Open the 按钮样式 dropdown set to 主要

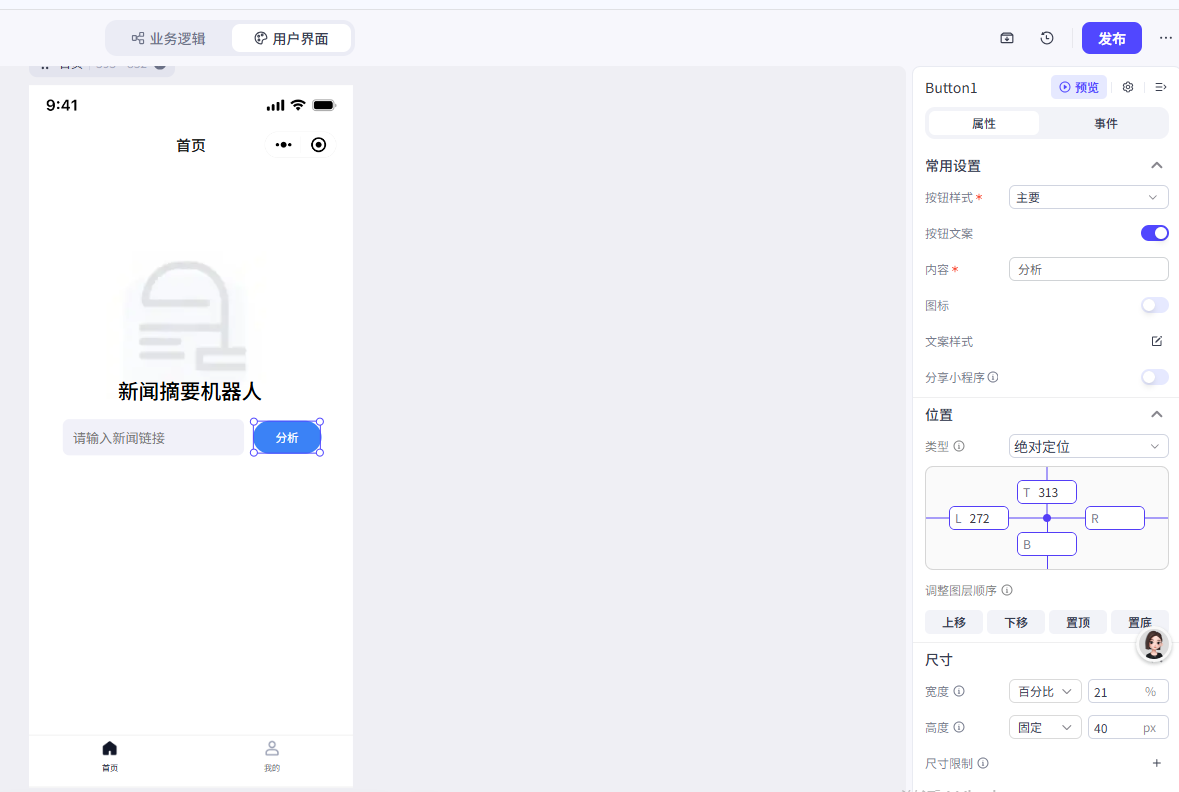[x=1088, y=197]
